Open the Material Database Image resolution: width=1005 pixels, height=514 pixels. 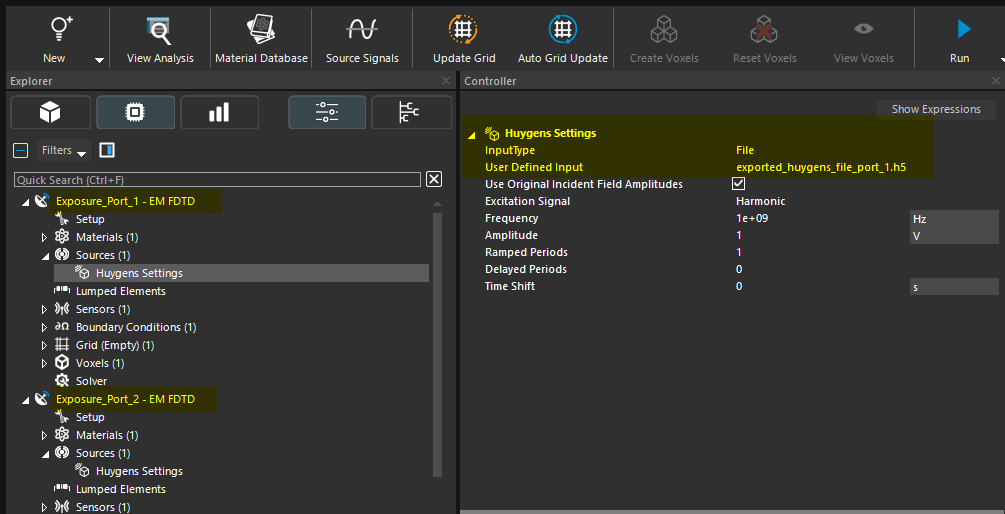pyautogui.click(x=261, y=29)
